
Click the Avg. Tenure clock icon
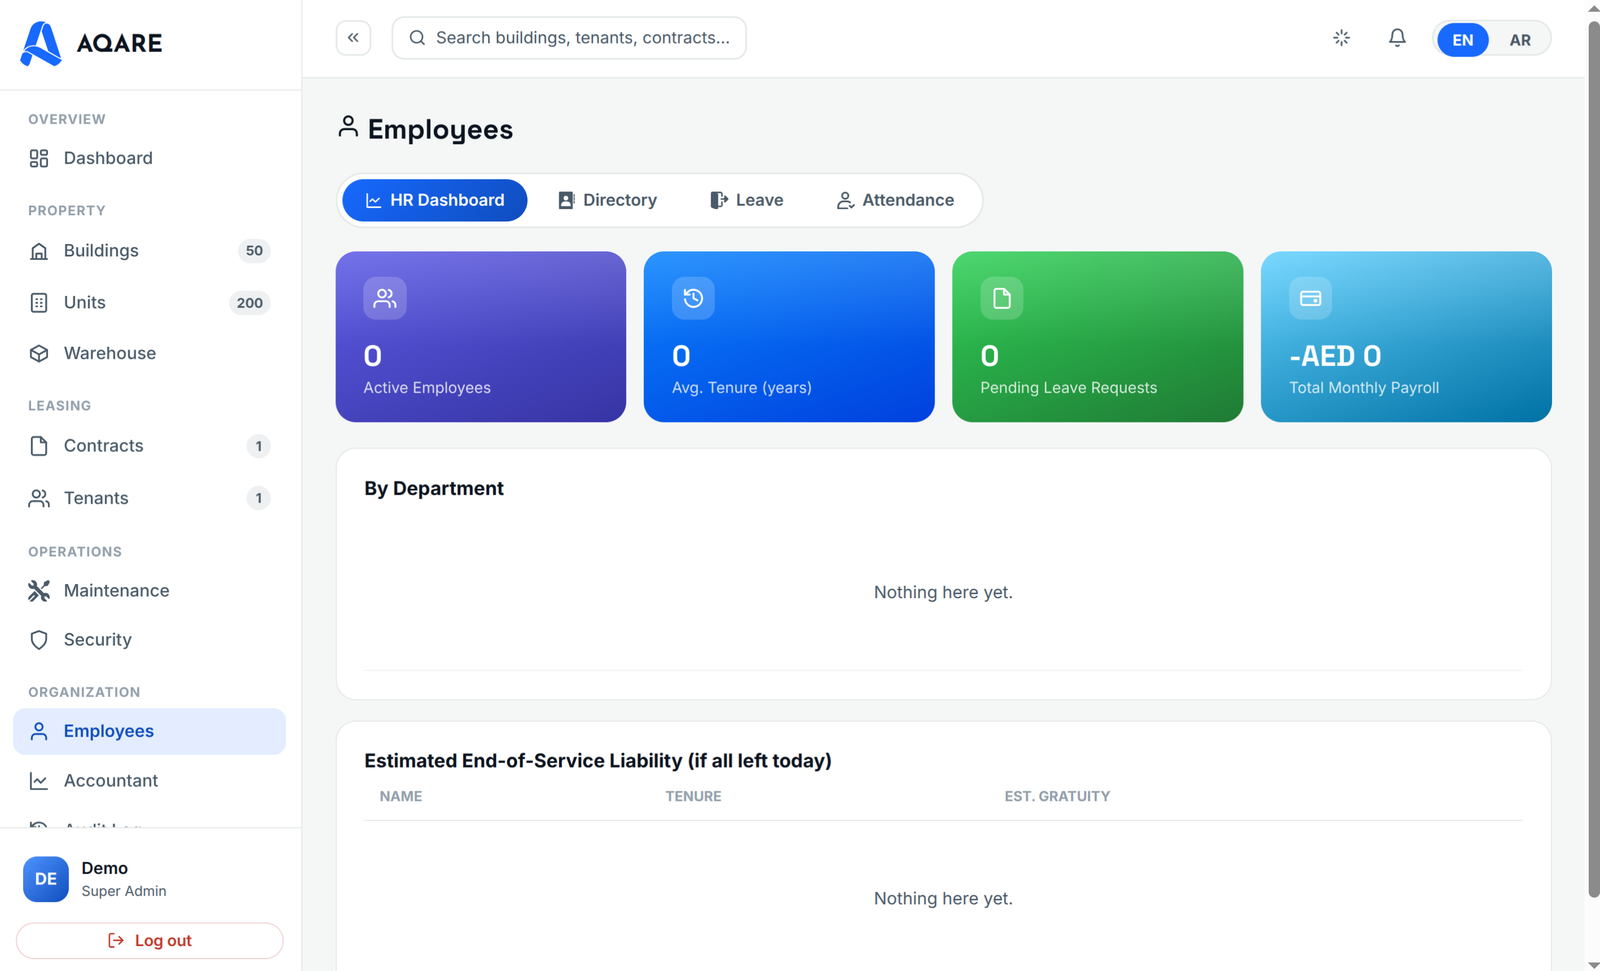pos(693,298)
